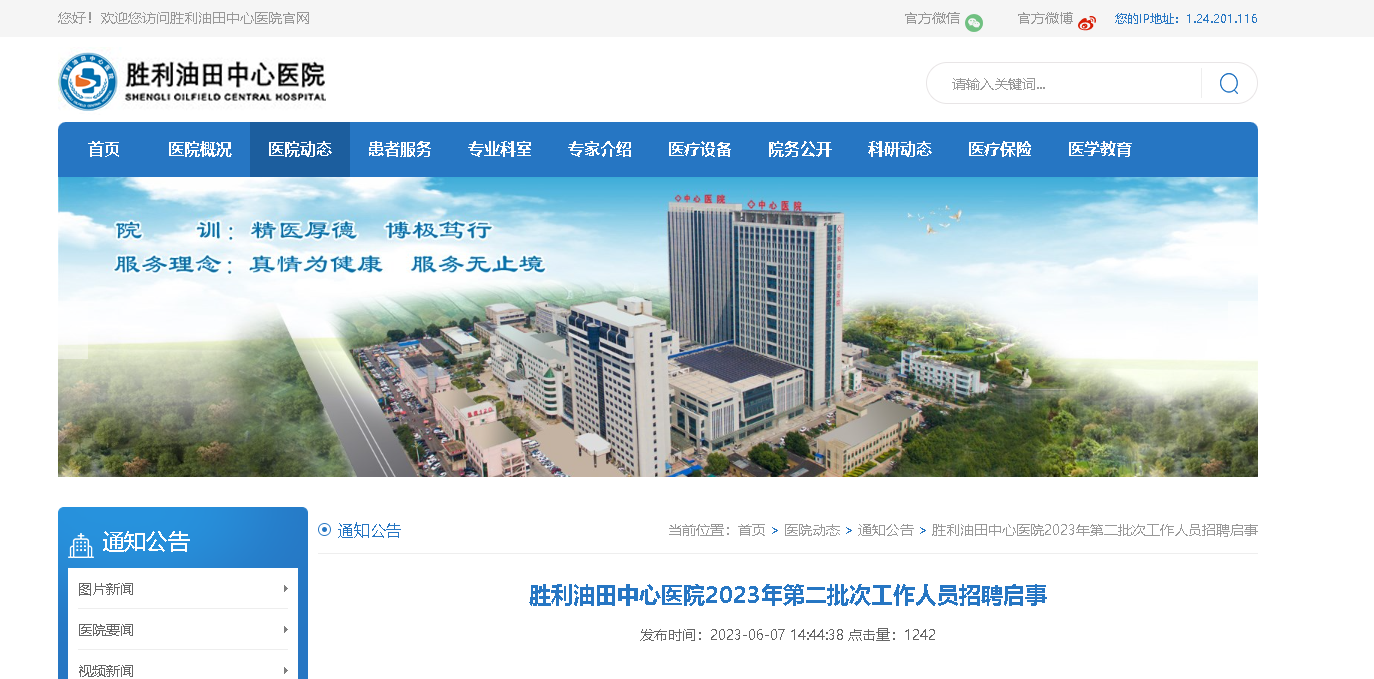
Task: Click the circle icon before 通知公告 heading
Action: 324,530
